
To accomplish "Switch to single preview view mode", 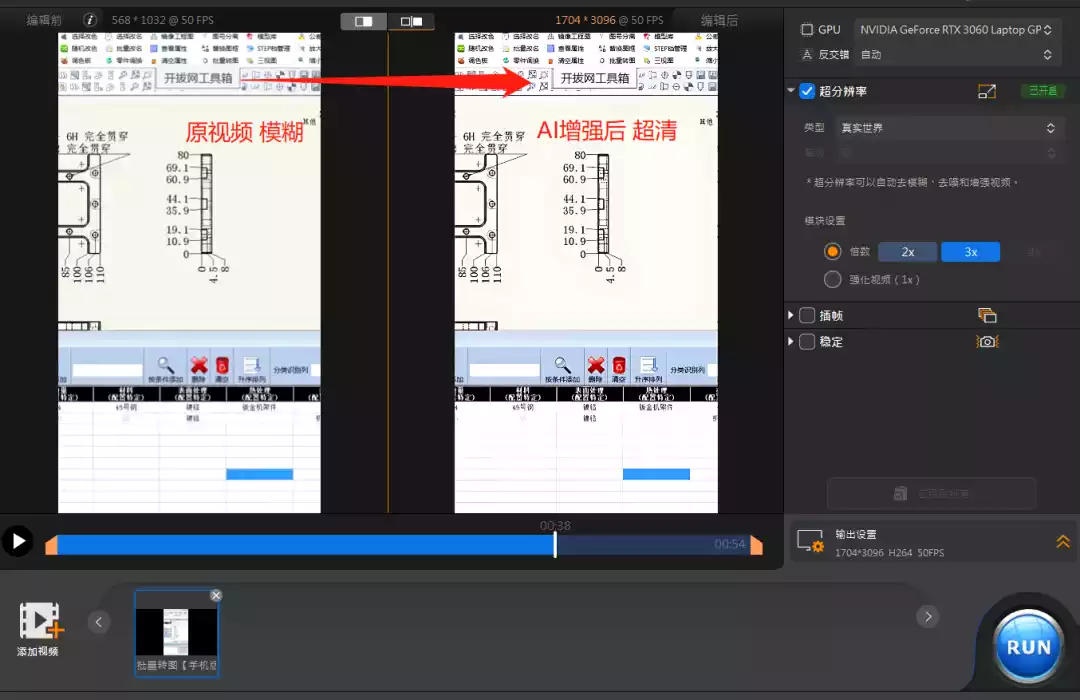I will pos(364,21).
